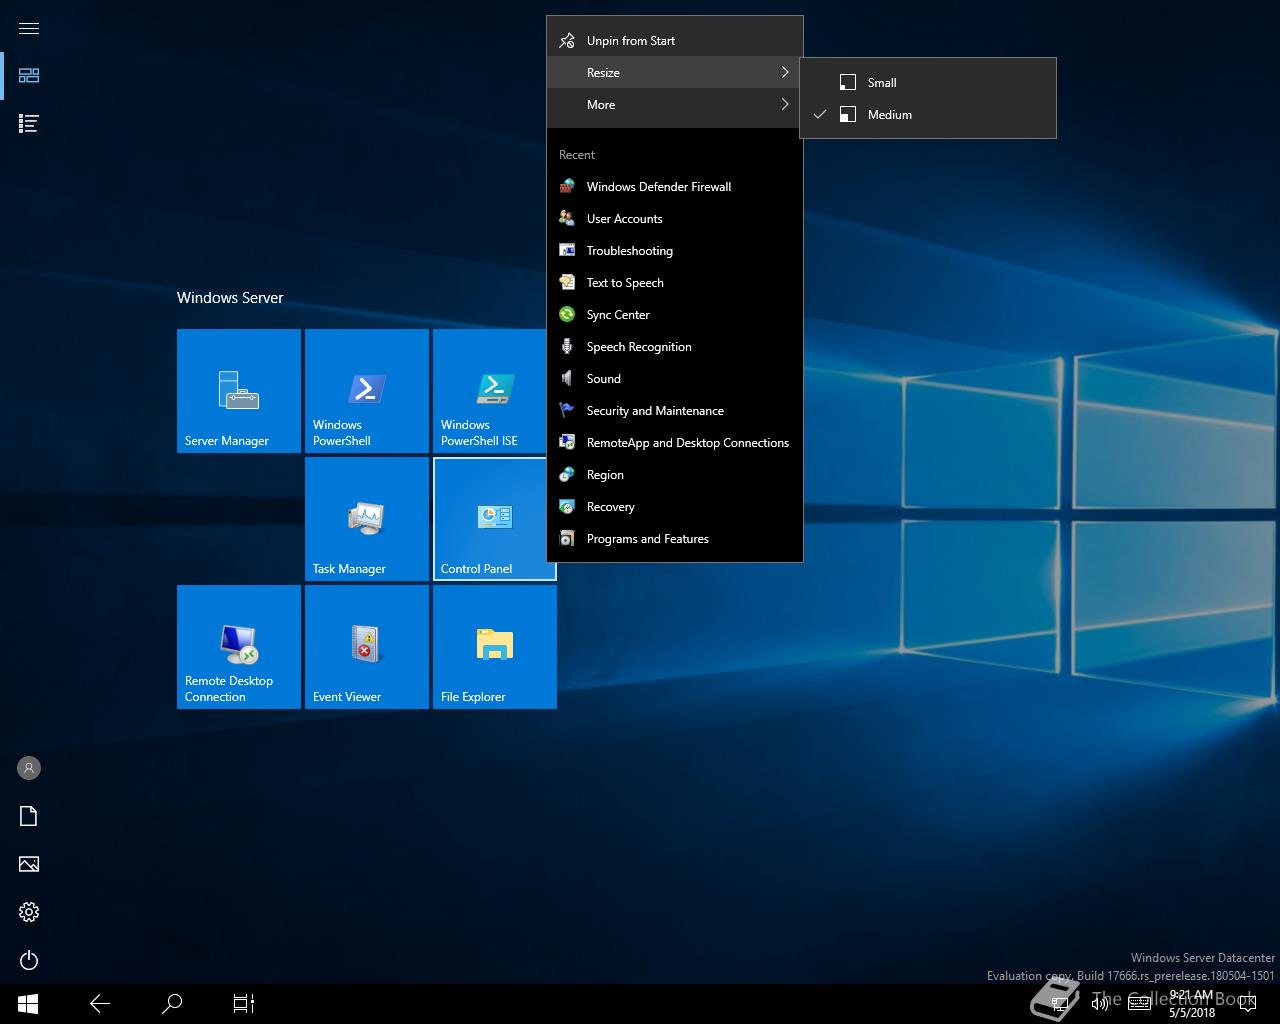Switch to all apps list view
Viewport: 1280px width, 1024px height.
coord(29,123)
